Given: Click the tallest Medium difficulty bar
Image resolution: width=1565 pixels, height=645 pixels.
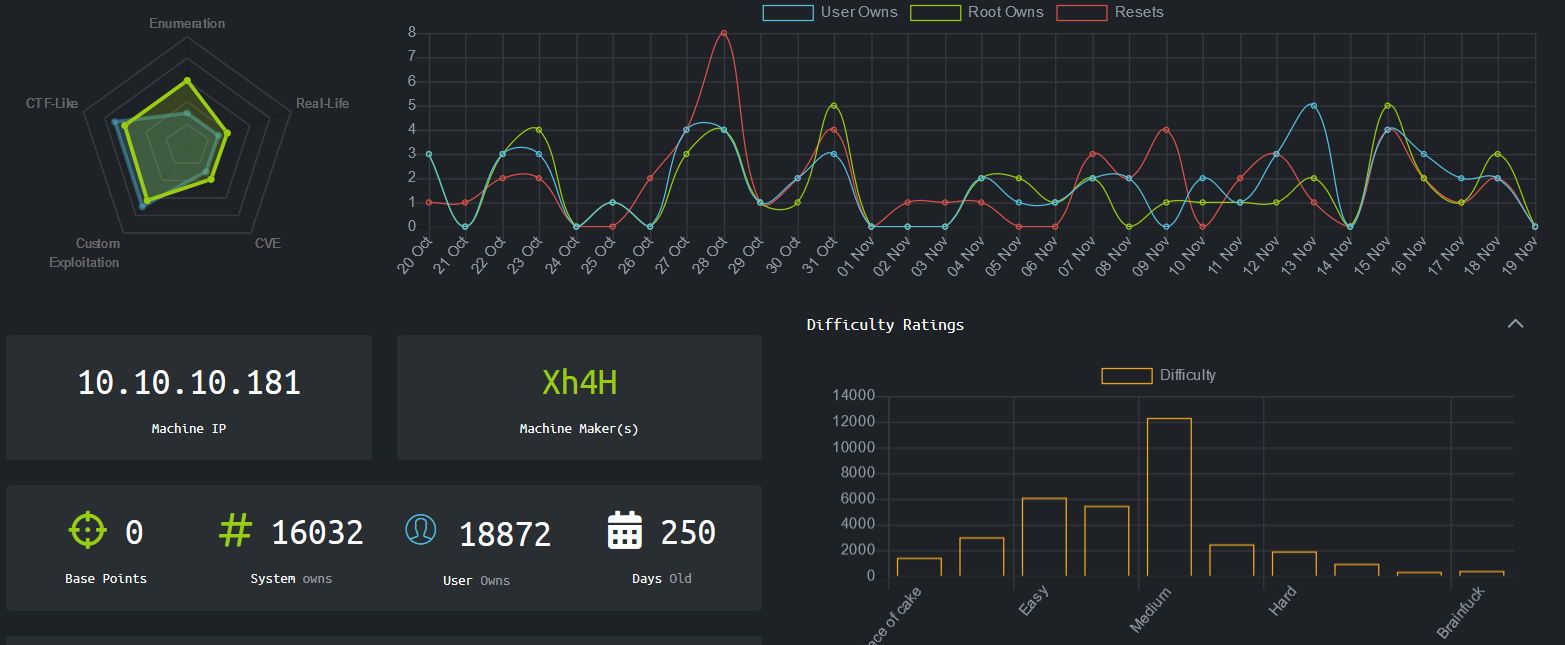Looking at the screenshot, I should [x=1169, y=497].
